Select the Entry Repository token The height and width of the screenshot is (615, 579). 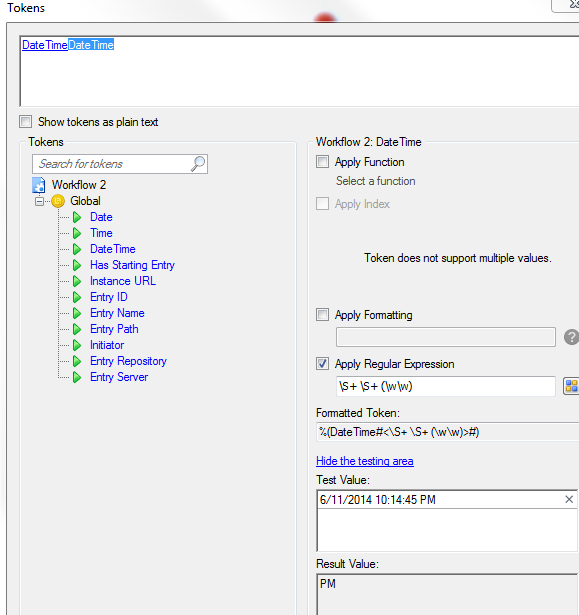coord(128,361)
